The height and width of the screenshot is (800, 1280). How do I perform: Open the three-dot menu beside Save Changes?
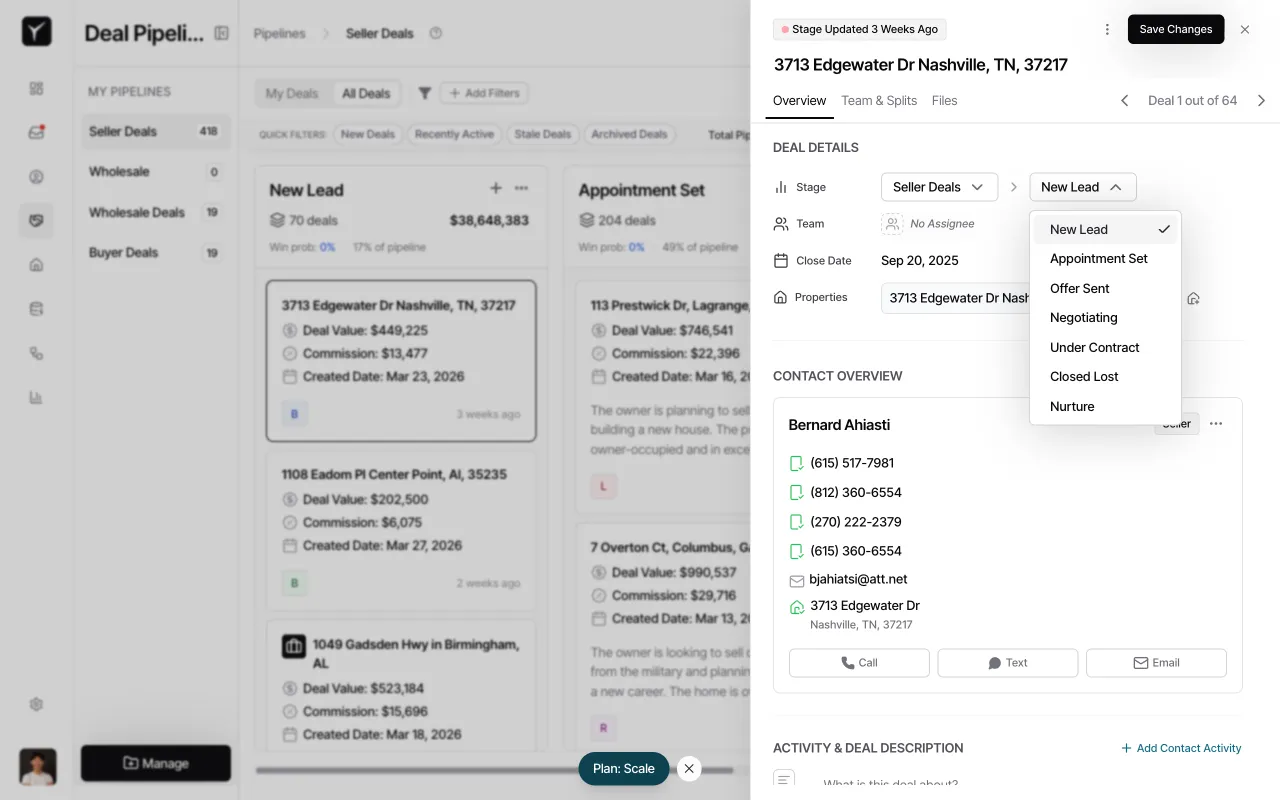click(x=1107, y=29)
